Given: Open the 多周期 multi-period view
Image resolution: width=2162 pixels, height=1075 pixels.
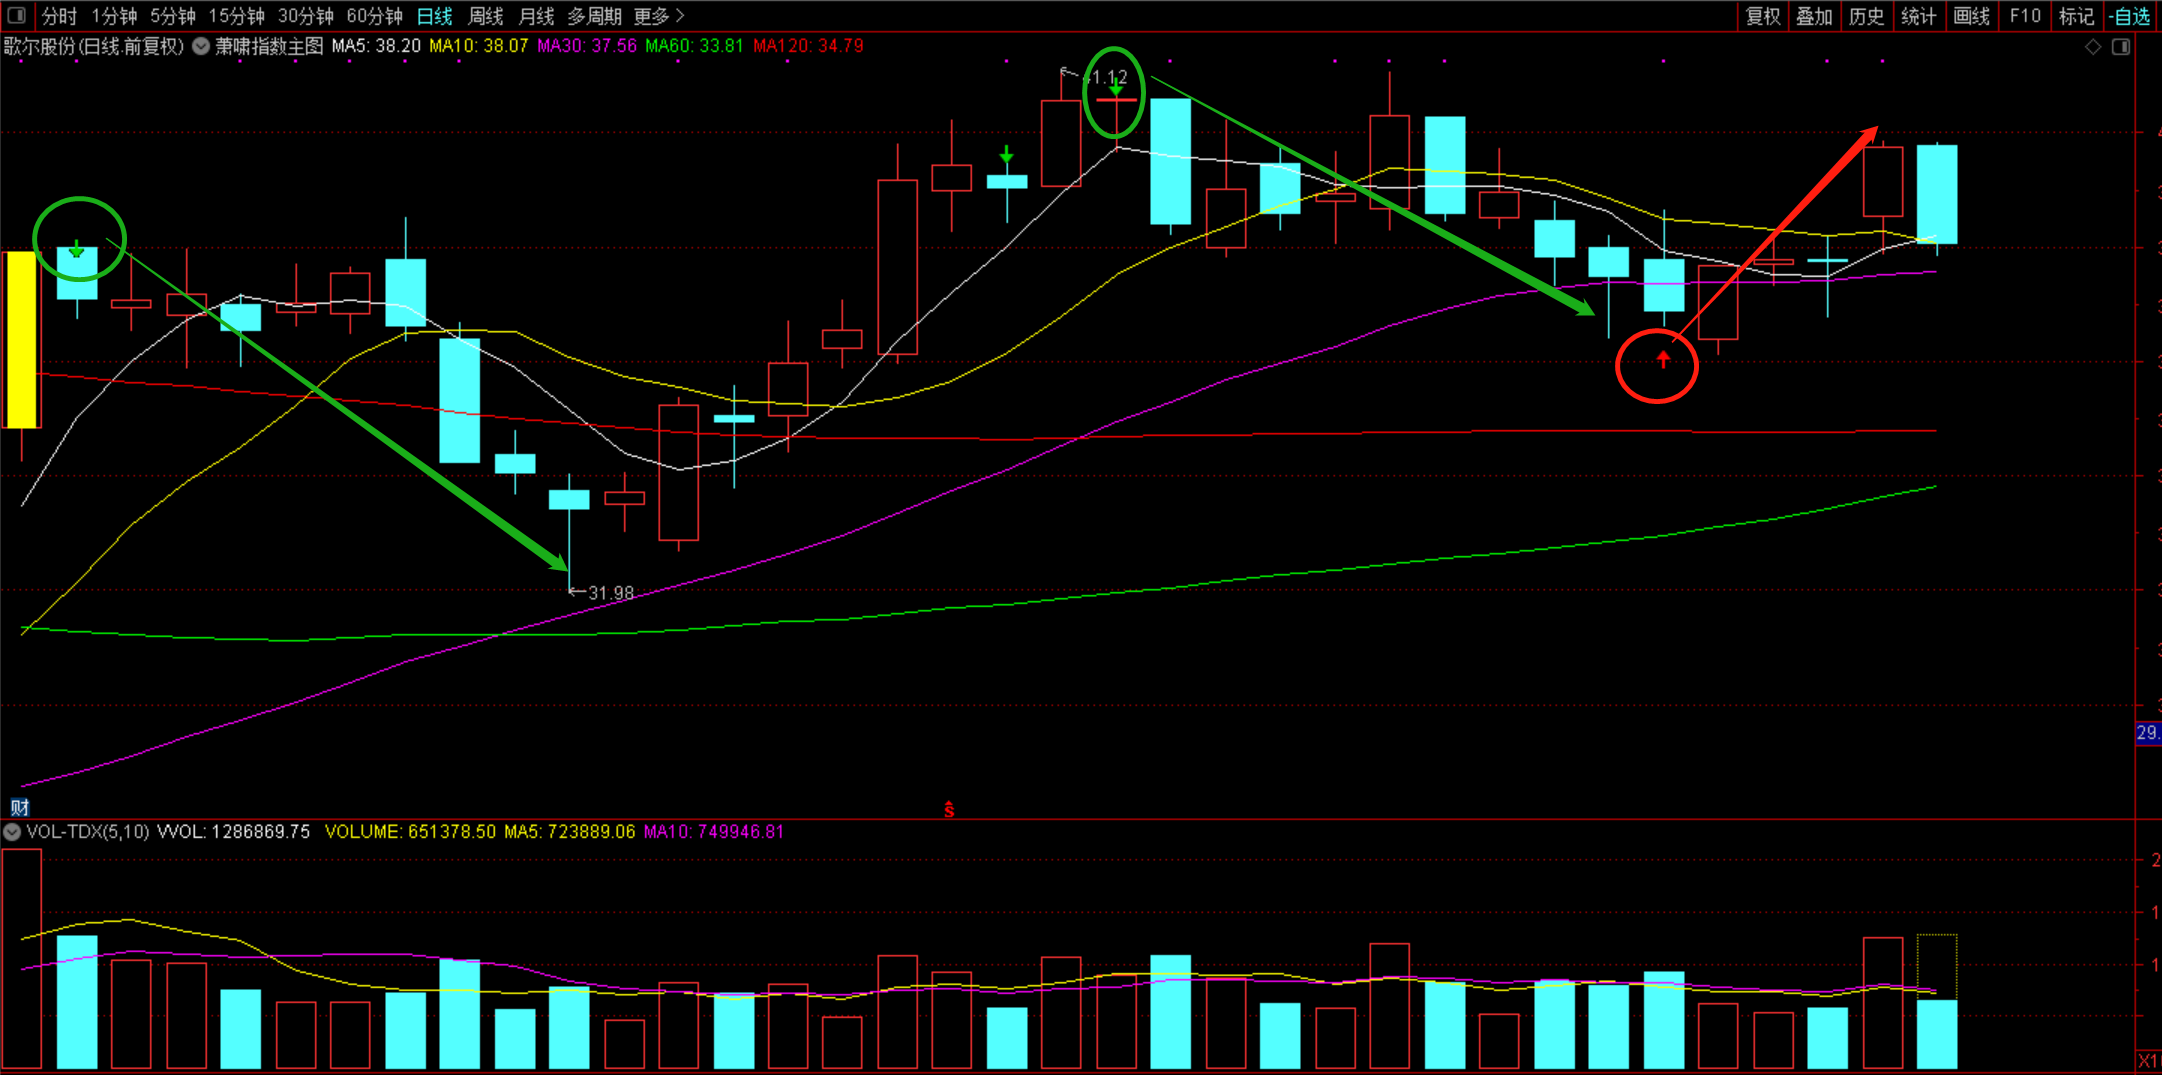Looking at the screenshot, I should pos(594,16).
